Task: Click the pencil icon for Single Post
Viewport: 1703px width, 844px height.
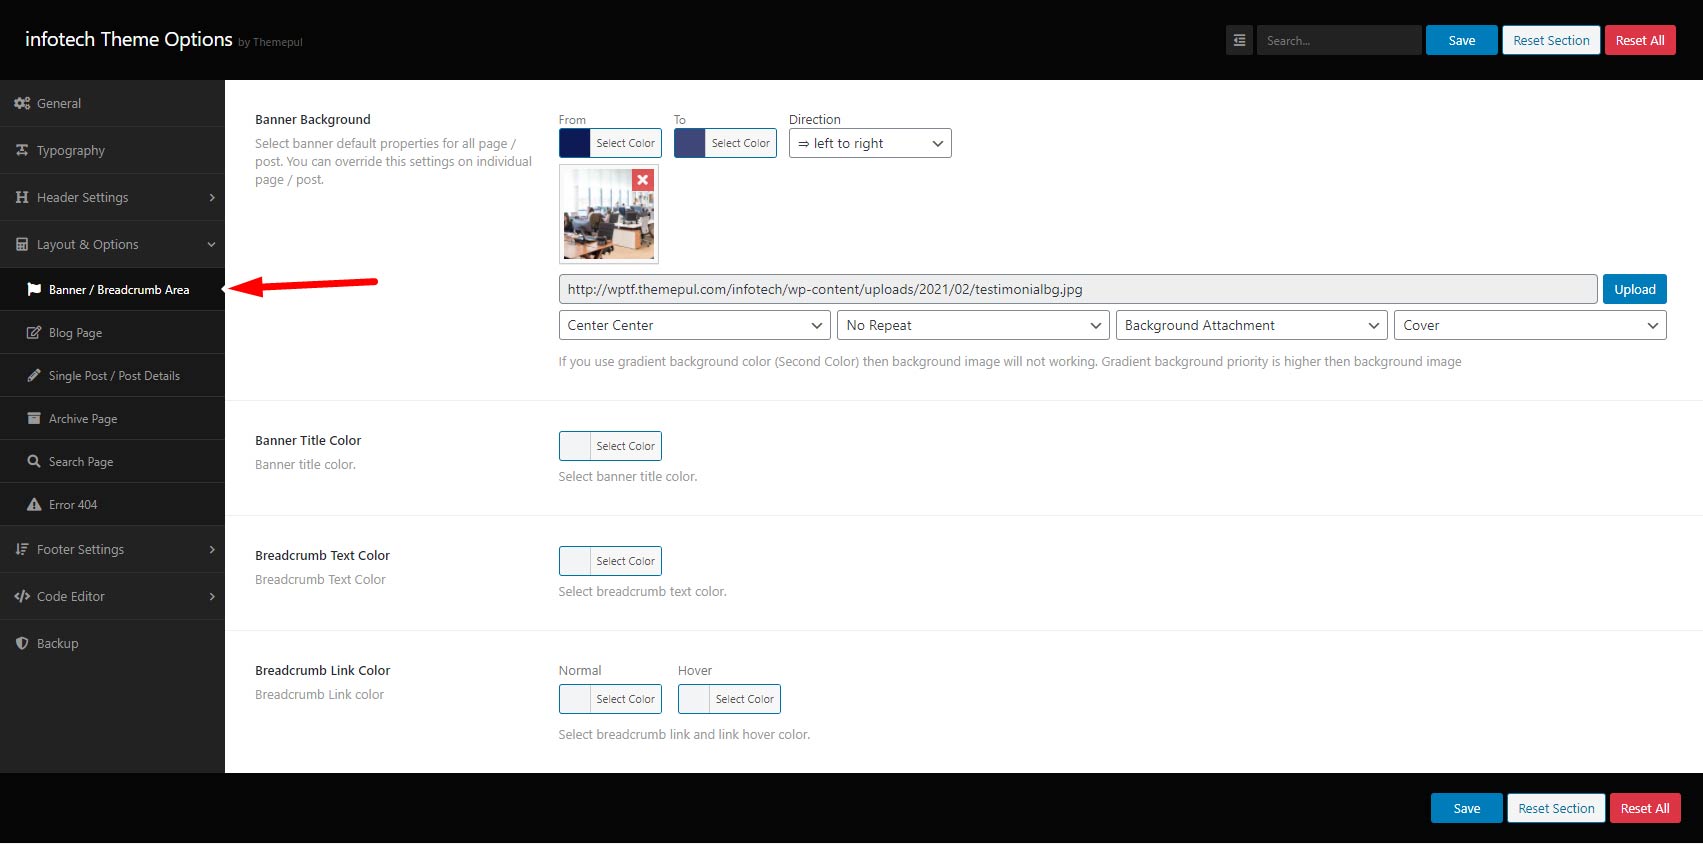Action: tap(34, 375)
